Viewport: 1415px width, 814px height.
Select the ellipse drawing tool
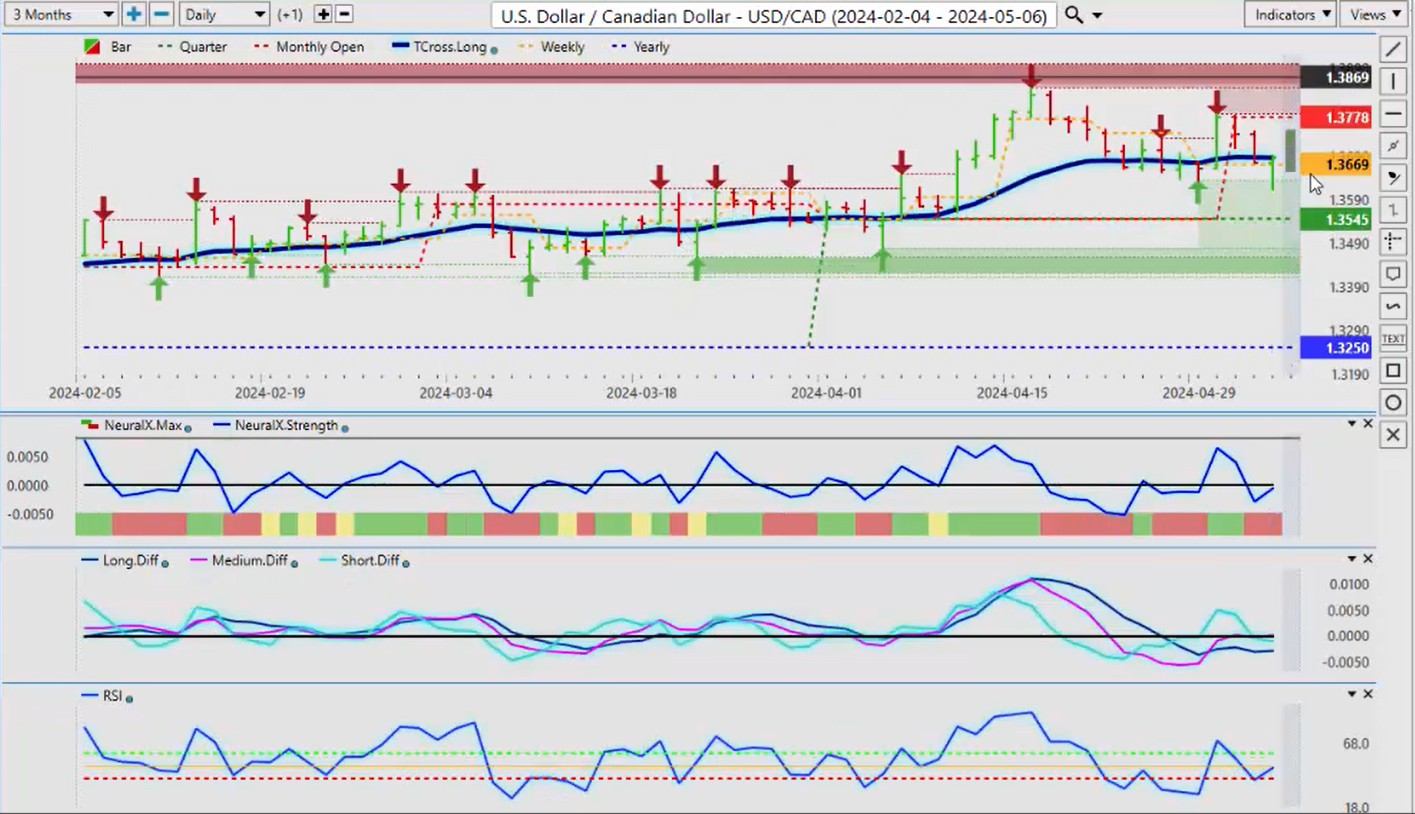pyautogui.click(x=1392, y=403)
